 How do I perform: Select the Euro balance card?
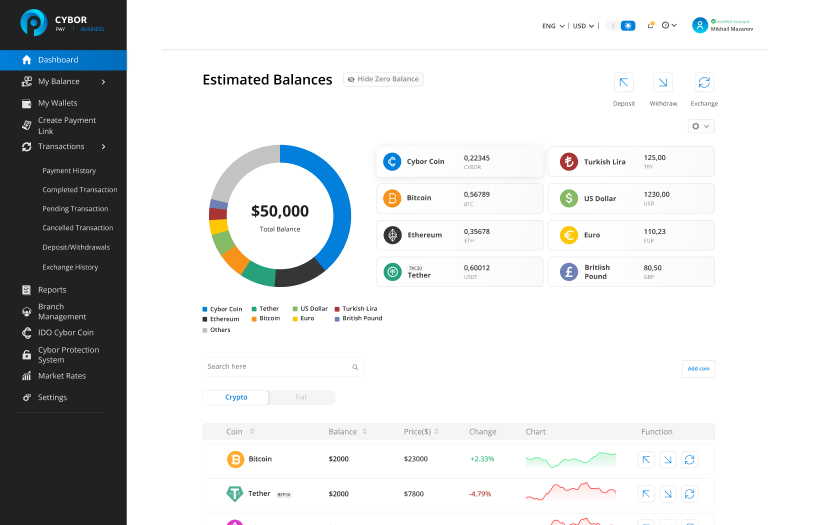tap(631, 235)
